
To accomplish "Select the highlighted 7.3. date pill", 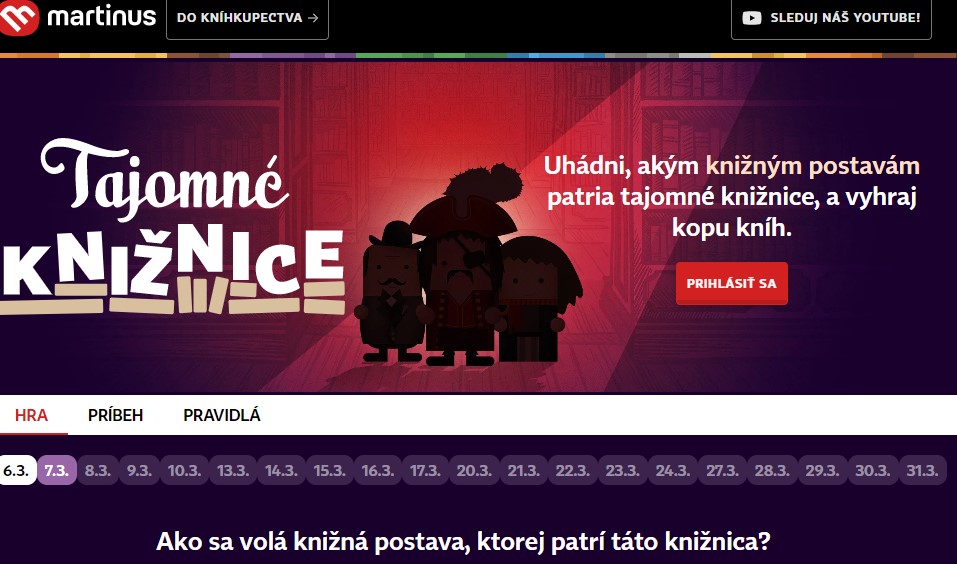I will [x=57, y=470].
